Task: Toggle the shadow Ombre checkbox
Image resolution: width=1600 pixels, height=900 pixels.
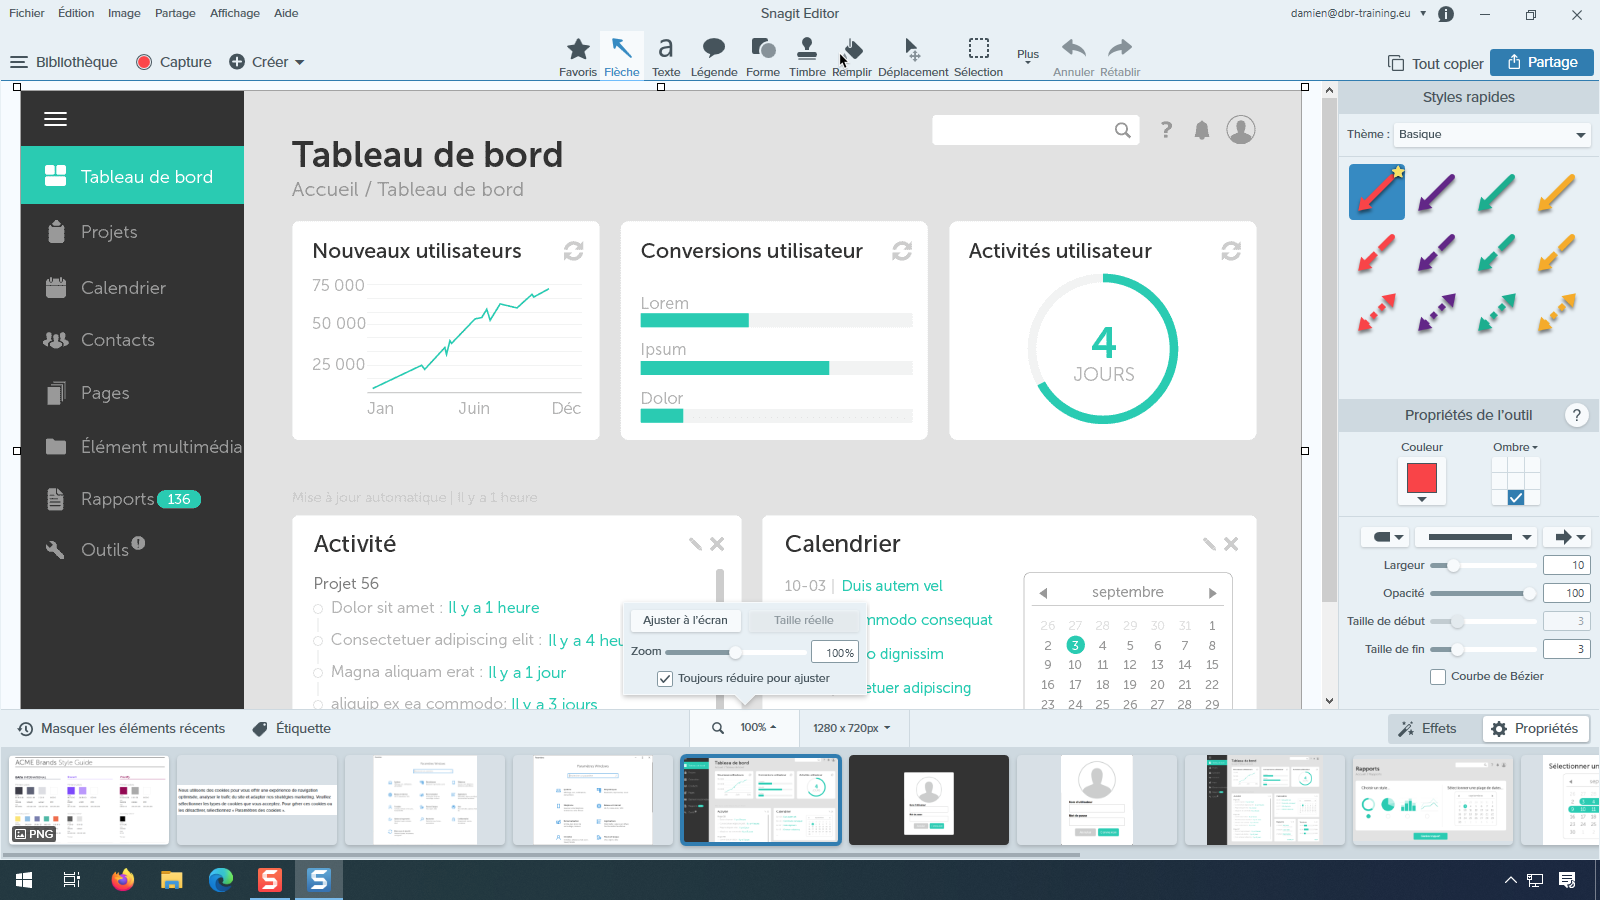Action: point(1516,497)
